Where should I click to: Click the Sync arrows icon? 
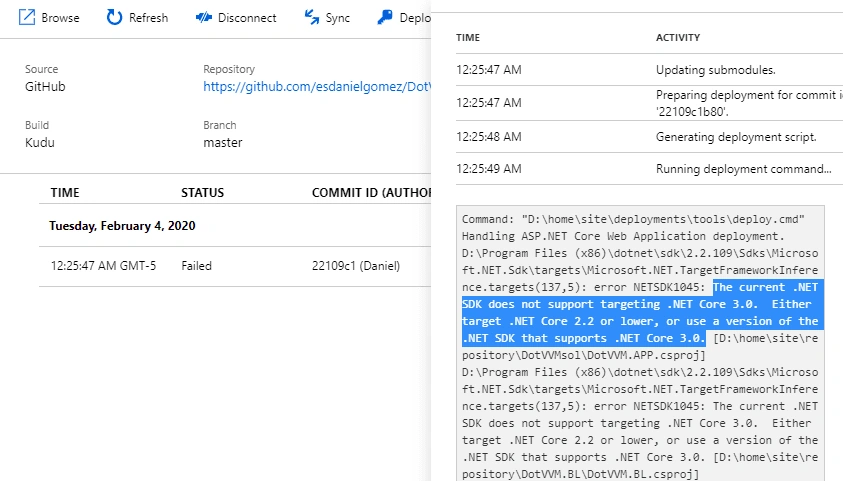[311, 17]
